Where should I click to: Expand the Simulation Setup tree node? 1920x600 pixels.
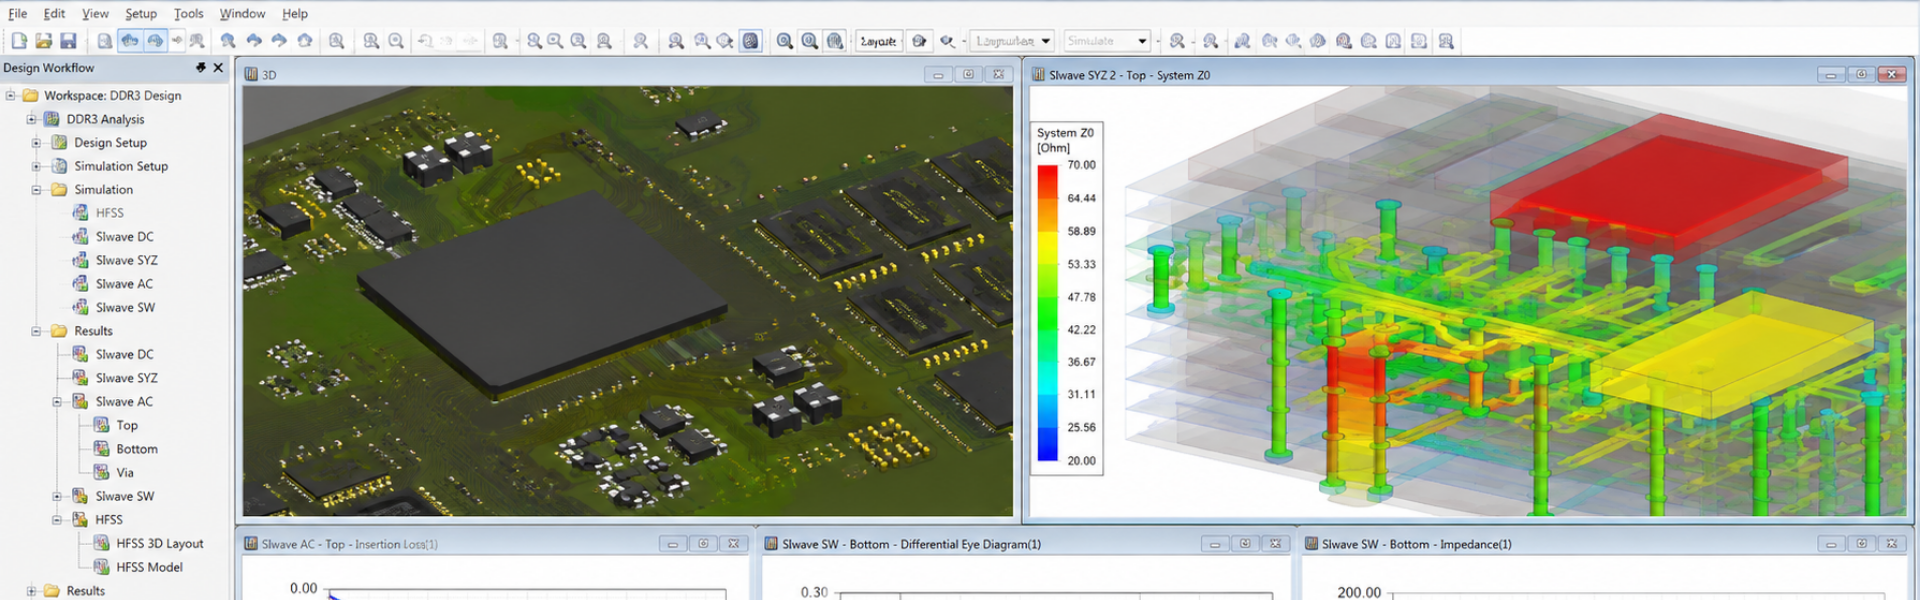tap(36, 166)
